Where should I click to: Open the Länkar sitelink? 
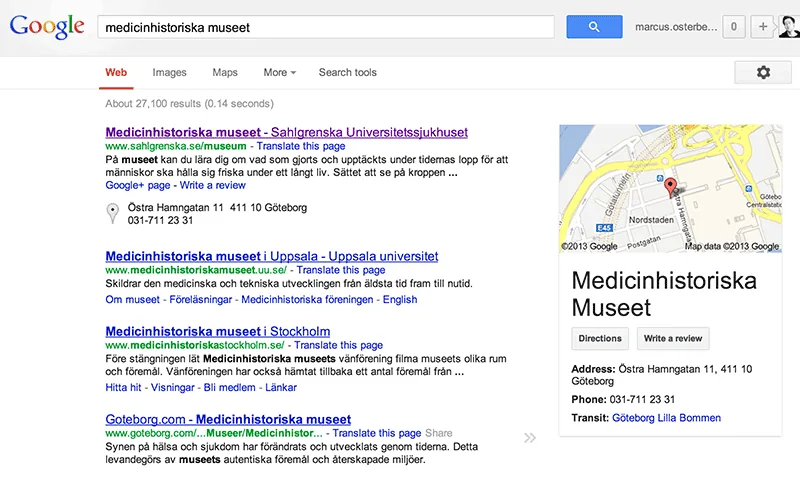pos(281,387)
